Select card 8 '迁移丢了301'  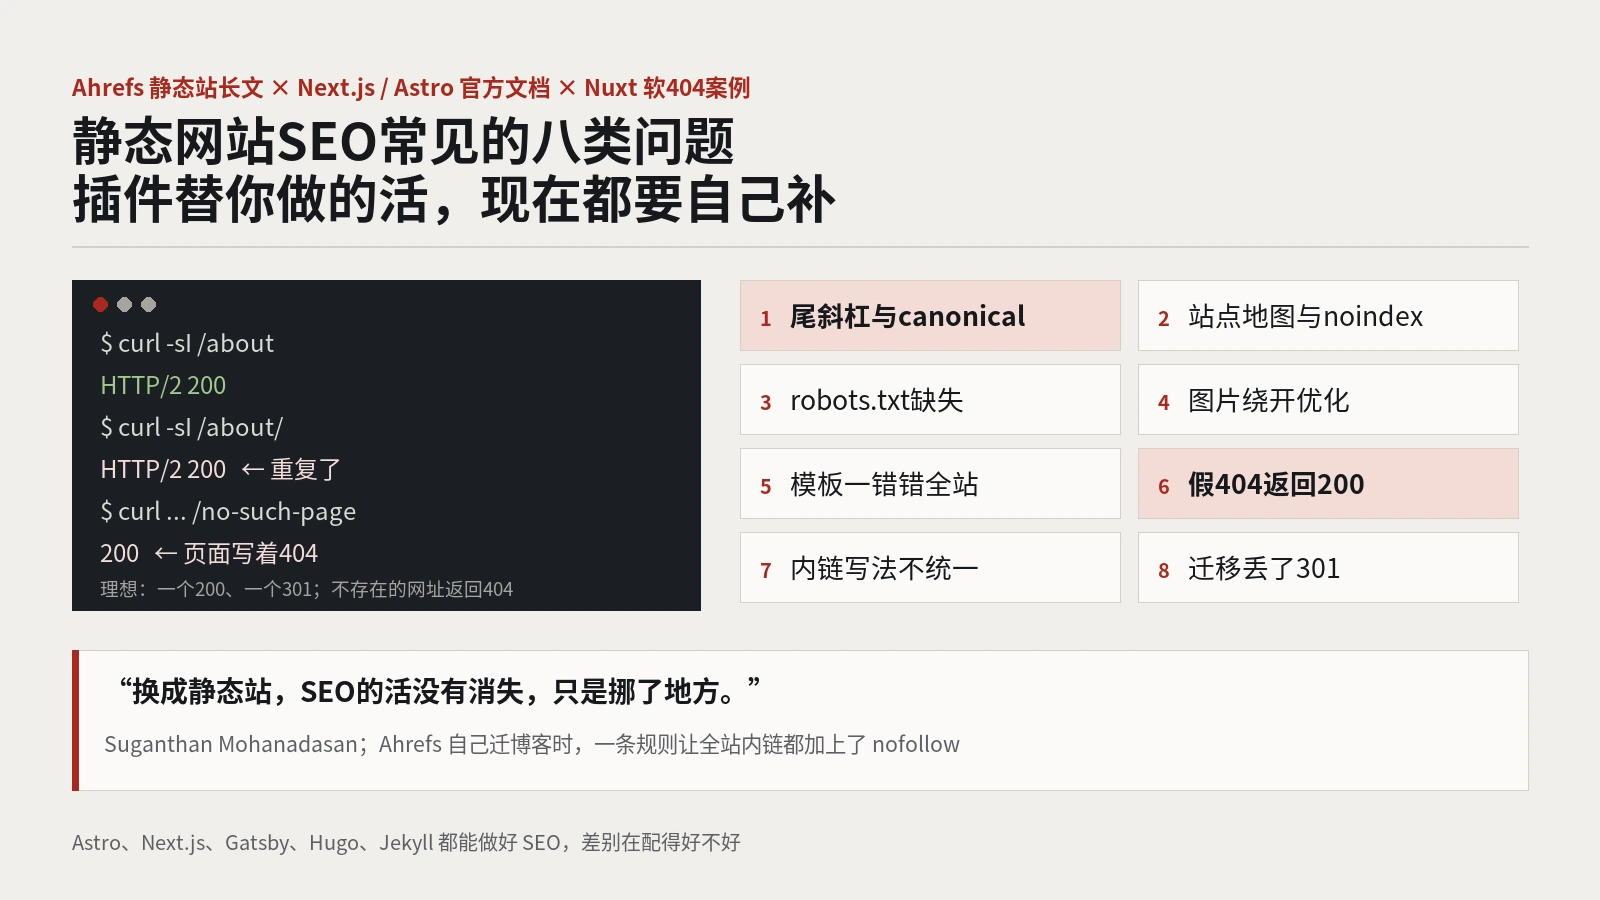(x=1328, y=568)
